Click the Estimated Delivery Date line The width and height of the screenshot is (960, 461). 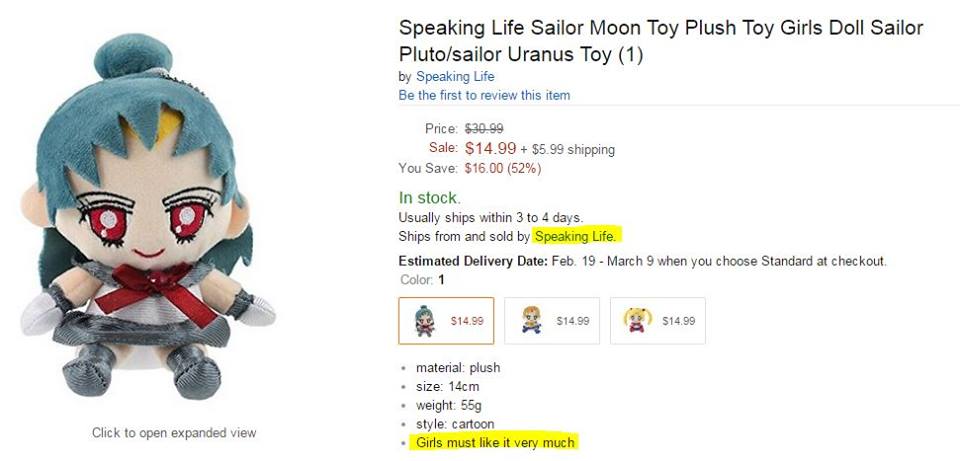(642, 261)
